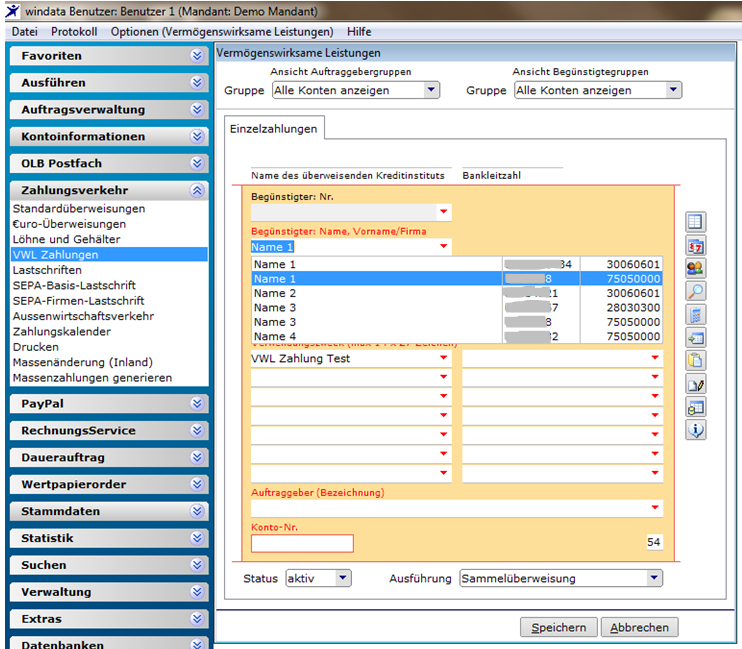The image size is (742, 649).
Task: Select Name 4 row in dropdown list
Action: [457, 336]
